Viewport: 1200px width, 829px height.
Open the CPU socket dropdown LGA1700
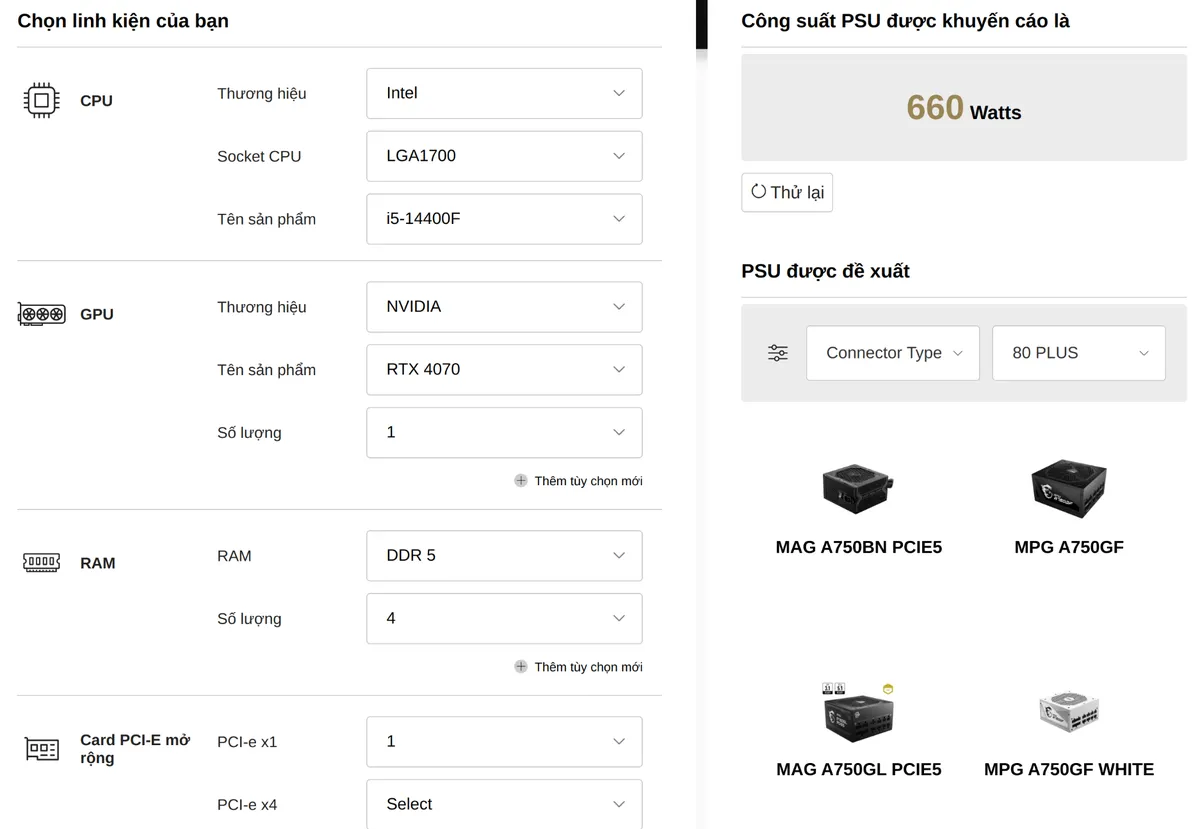[504, 156]
